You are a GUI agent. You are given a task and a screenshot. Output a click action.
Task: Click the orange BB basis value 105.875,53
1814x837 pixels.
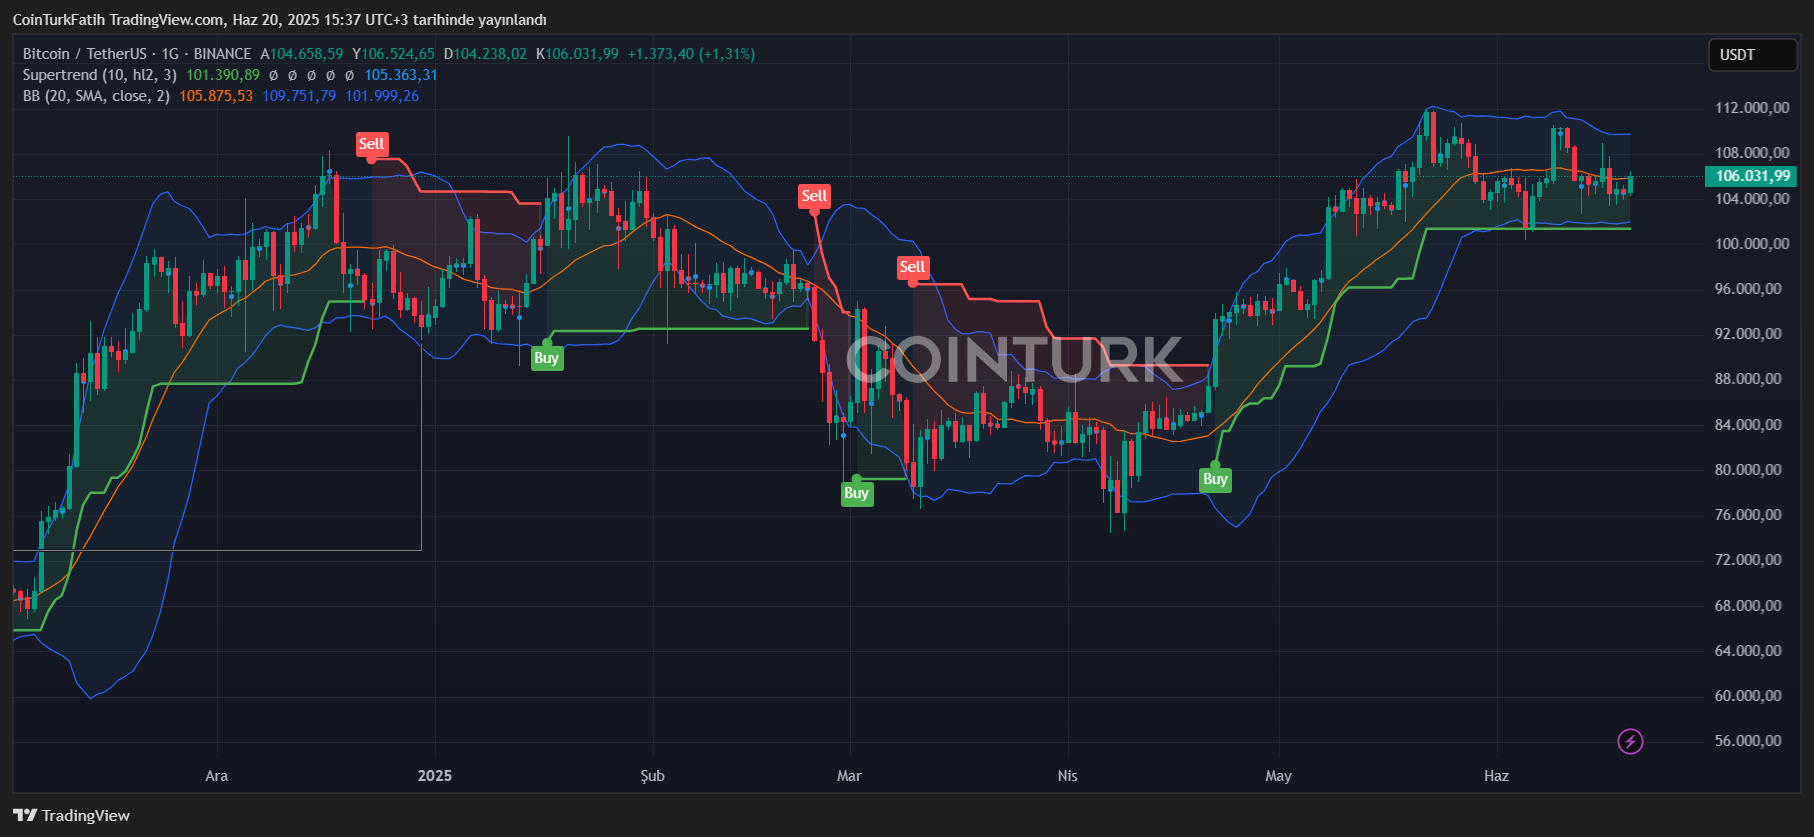click(x=216, y=96)
